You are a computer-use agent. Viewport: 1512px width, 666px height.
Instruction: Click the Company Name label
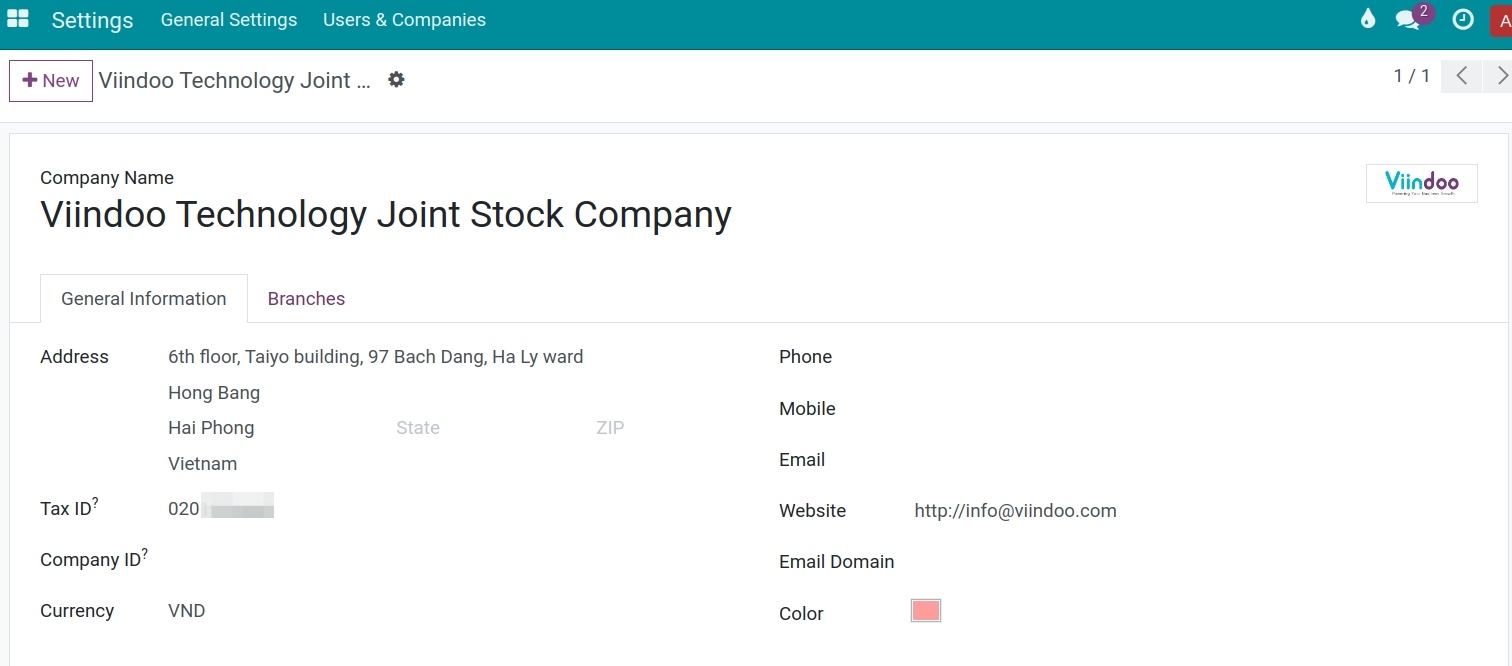coord(107,178)
